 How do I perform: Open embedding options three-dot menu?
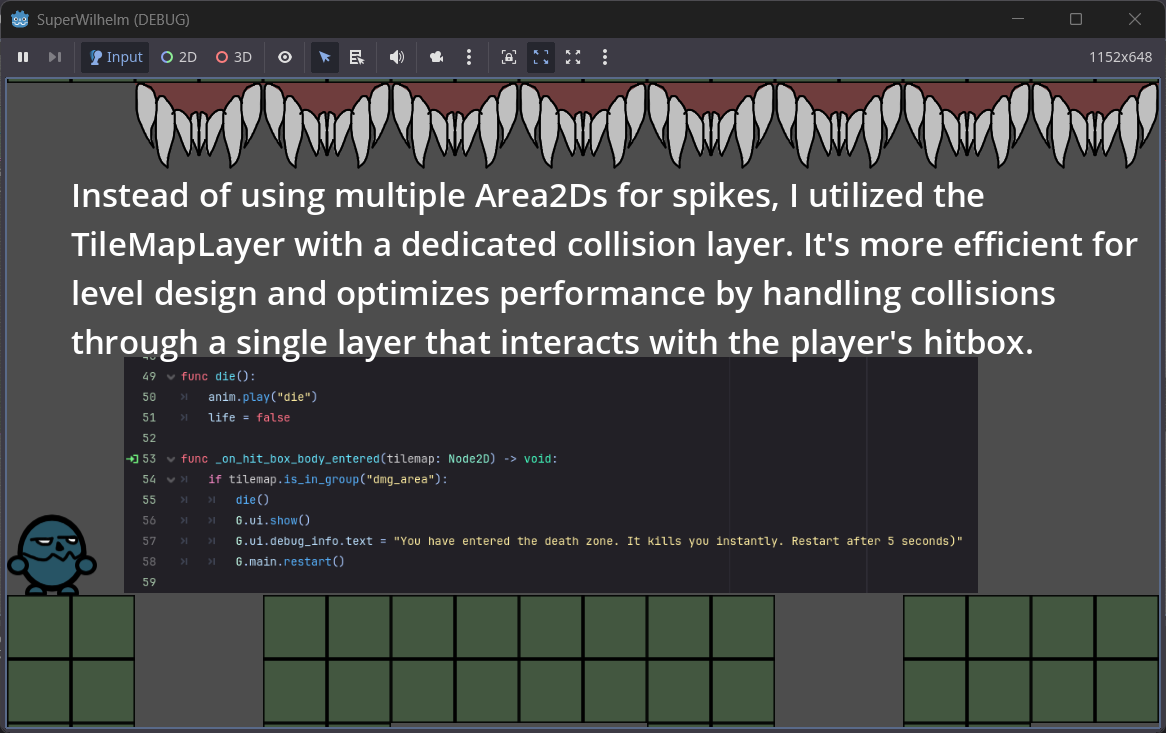click(605, 57)
